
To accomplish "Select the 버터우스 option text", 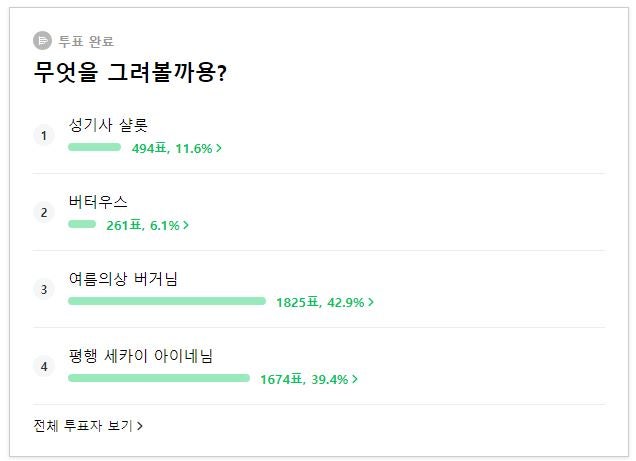I will (x=98, y=201).
